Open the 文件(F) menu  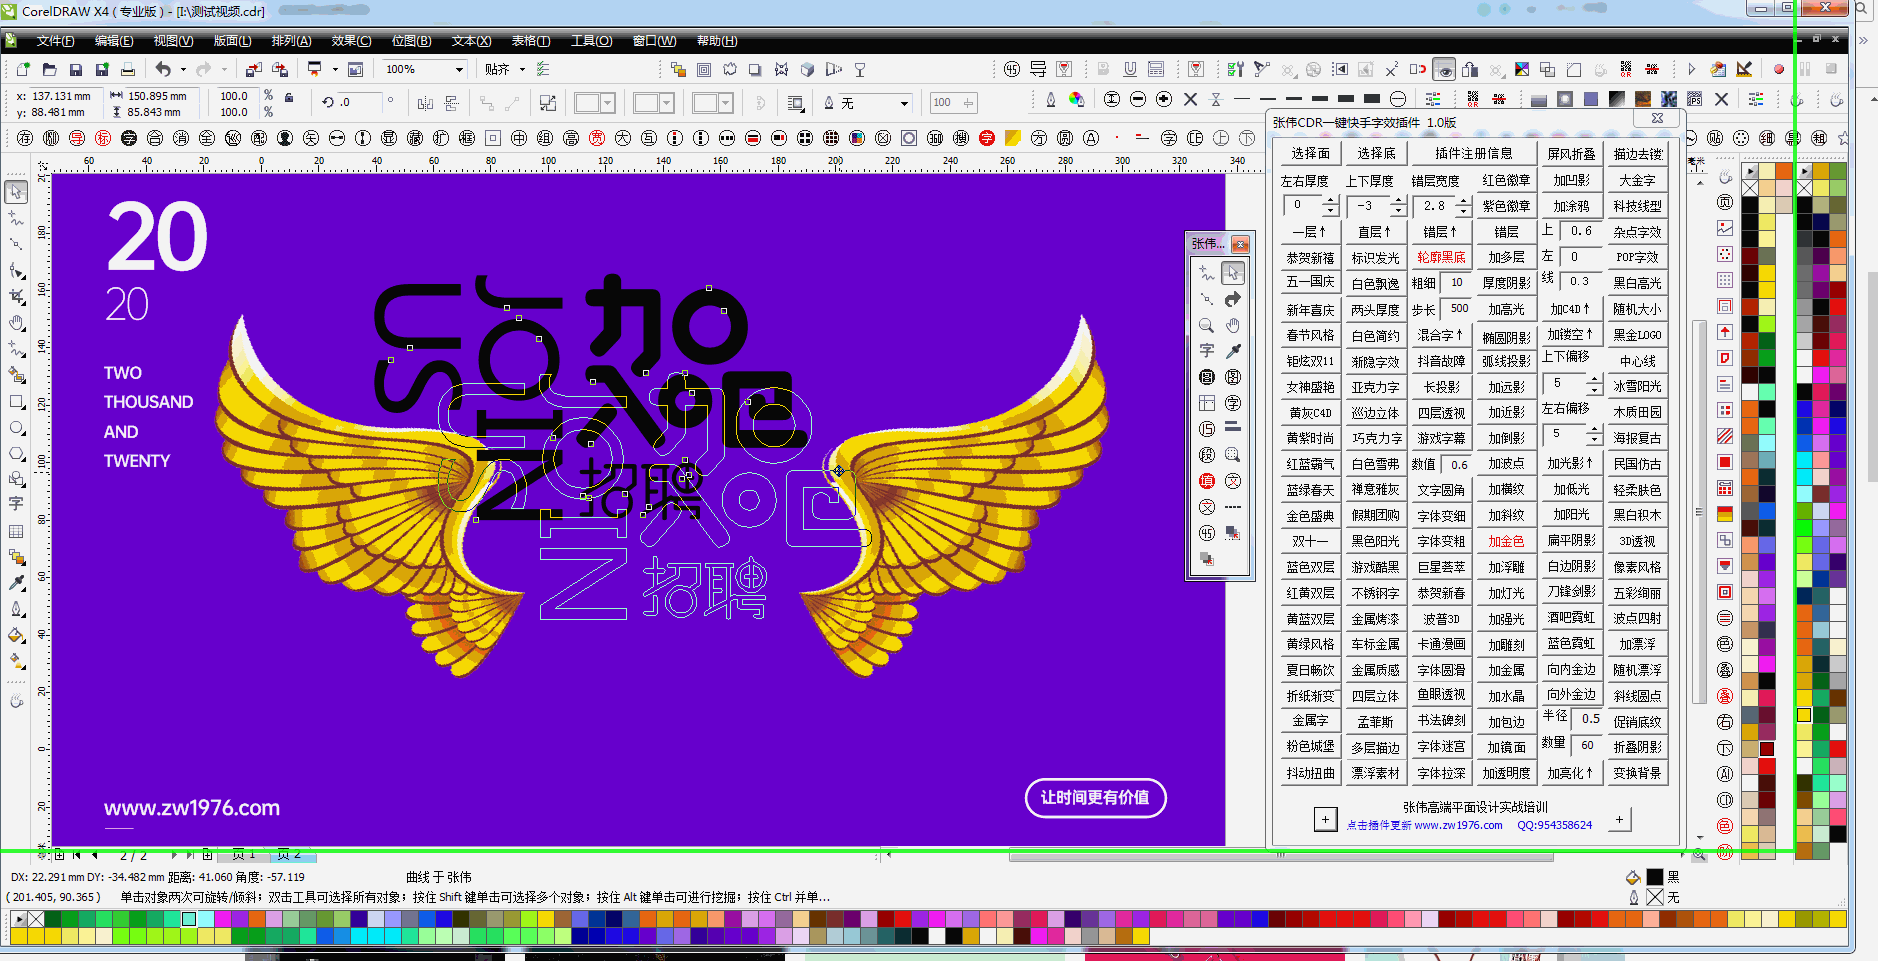pos(55,41)
